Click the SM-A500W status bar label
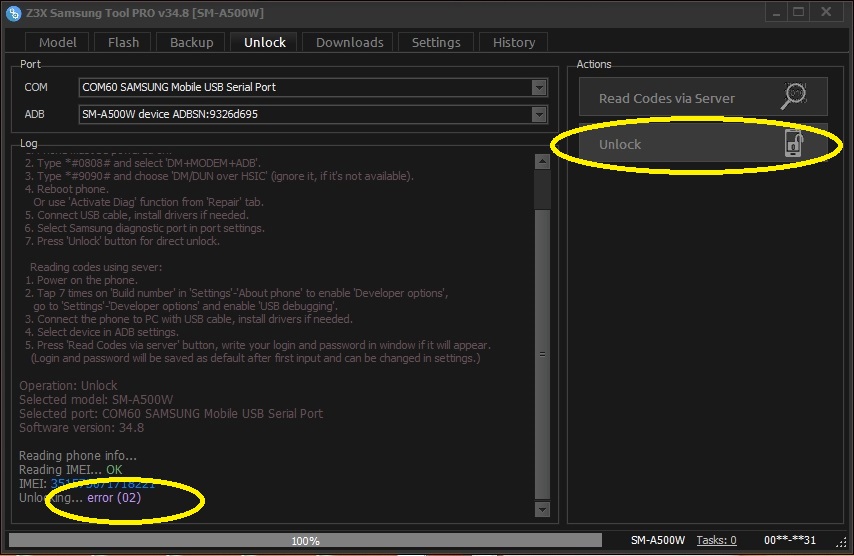Viewport: 854px width, 556px height. tap(657, 540)
